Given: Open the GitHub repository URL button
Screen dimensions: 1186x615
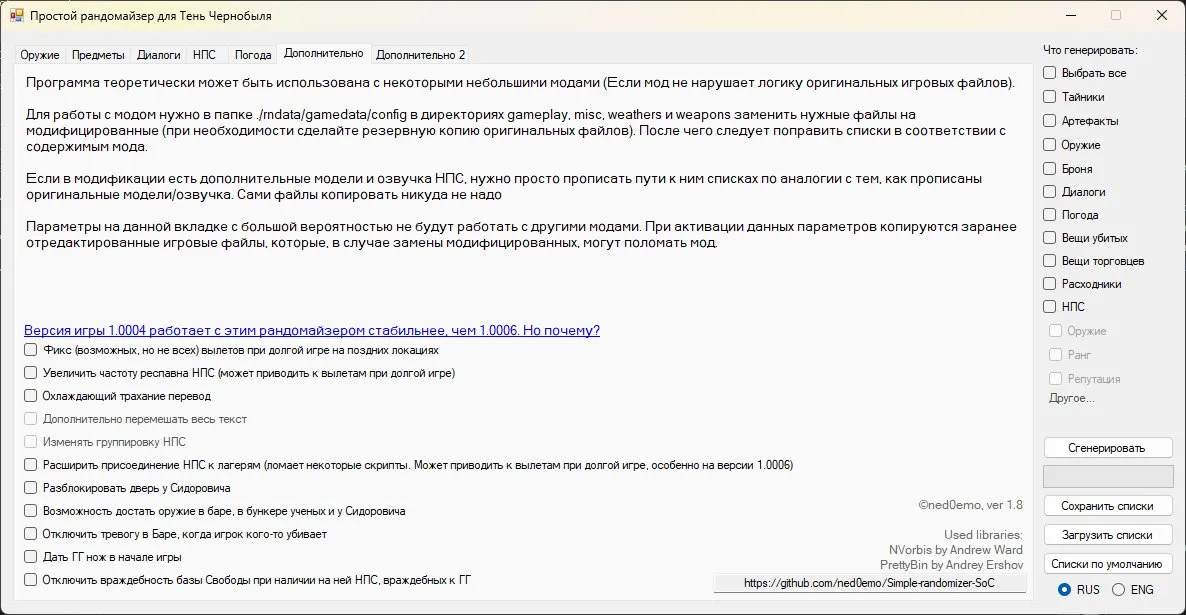Looking at the screenshot, I should coord(870,582).
